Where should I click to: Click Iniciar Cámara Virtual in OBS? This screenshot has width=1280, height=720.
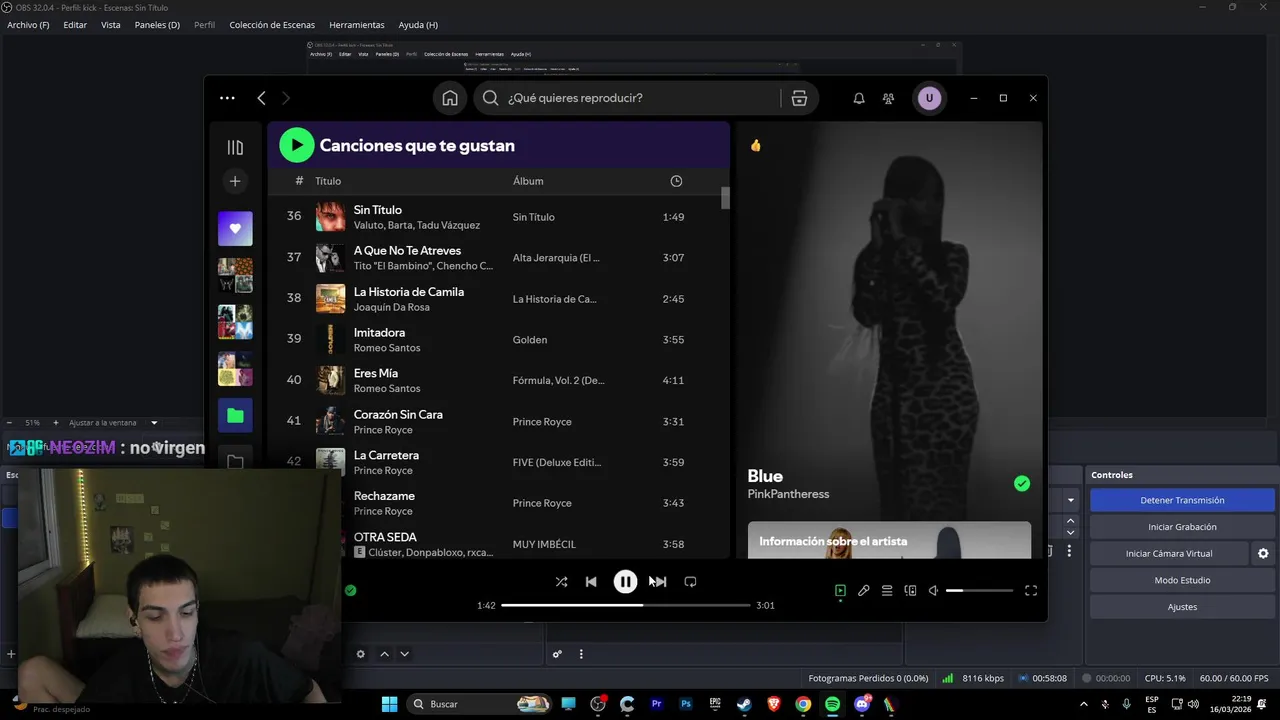click(x=1169, y=553)
